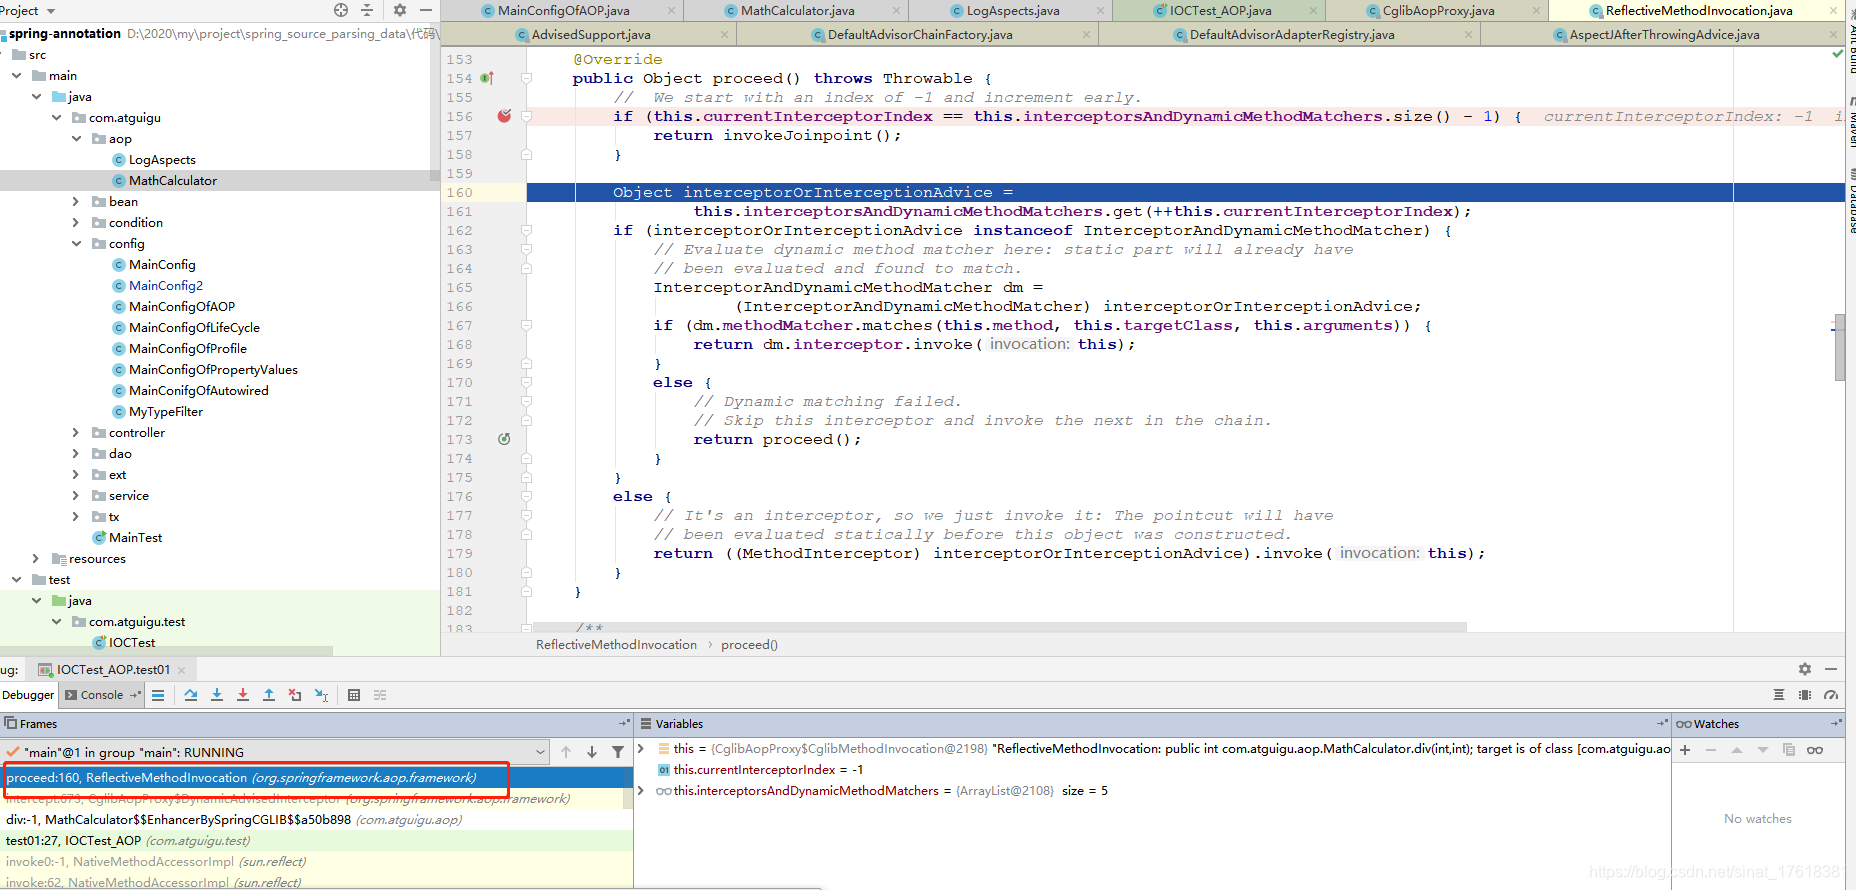
Task: Click Step Out icon
Action: coord(269,695)
